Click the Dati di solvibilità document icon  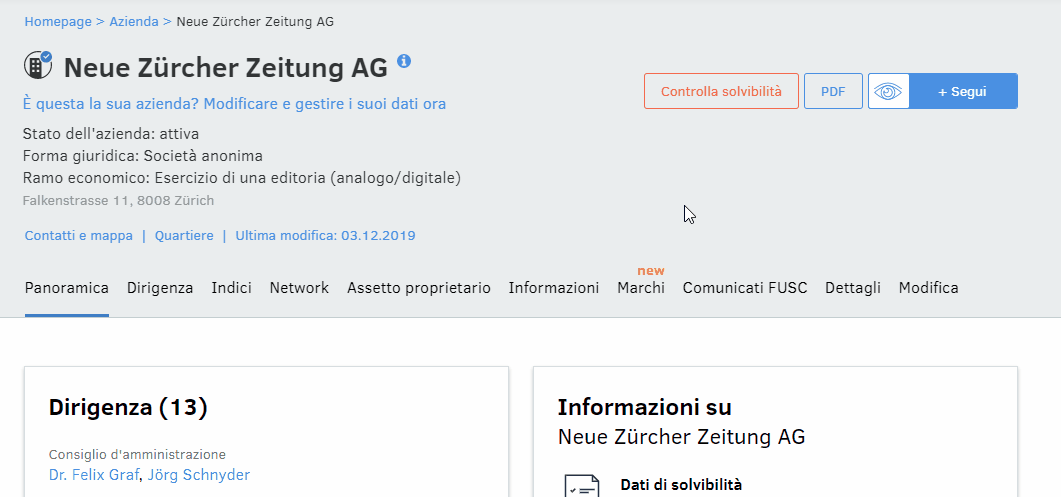(581, 486)
